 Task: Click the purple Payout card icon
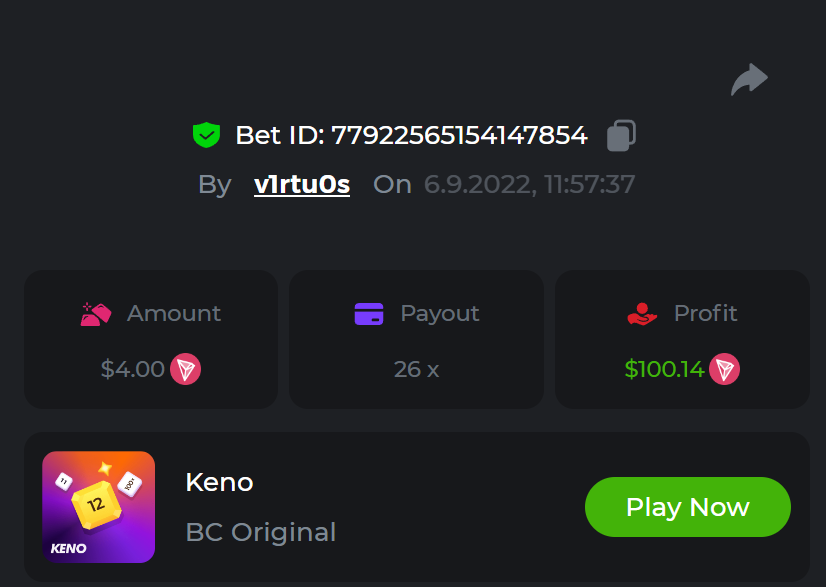click(x=369, y=314)
